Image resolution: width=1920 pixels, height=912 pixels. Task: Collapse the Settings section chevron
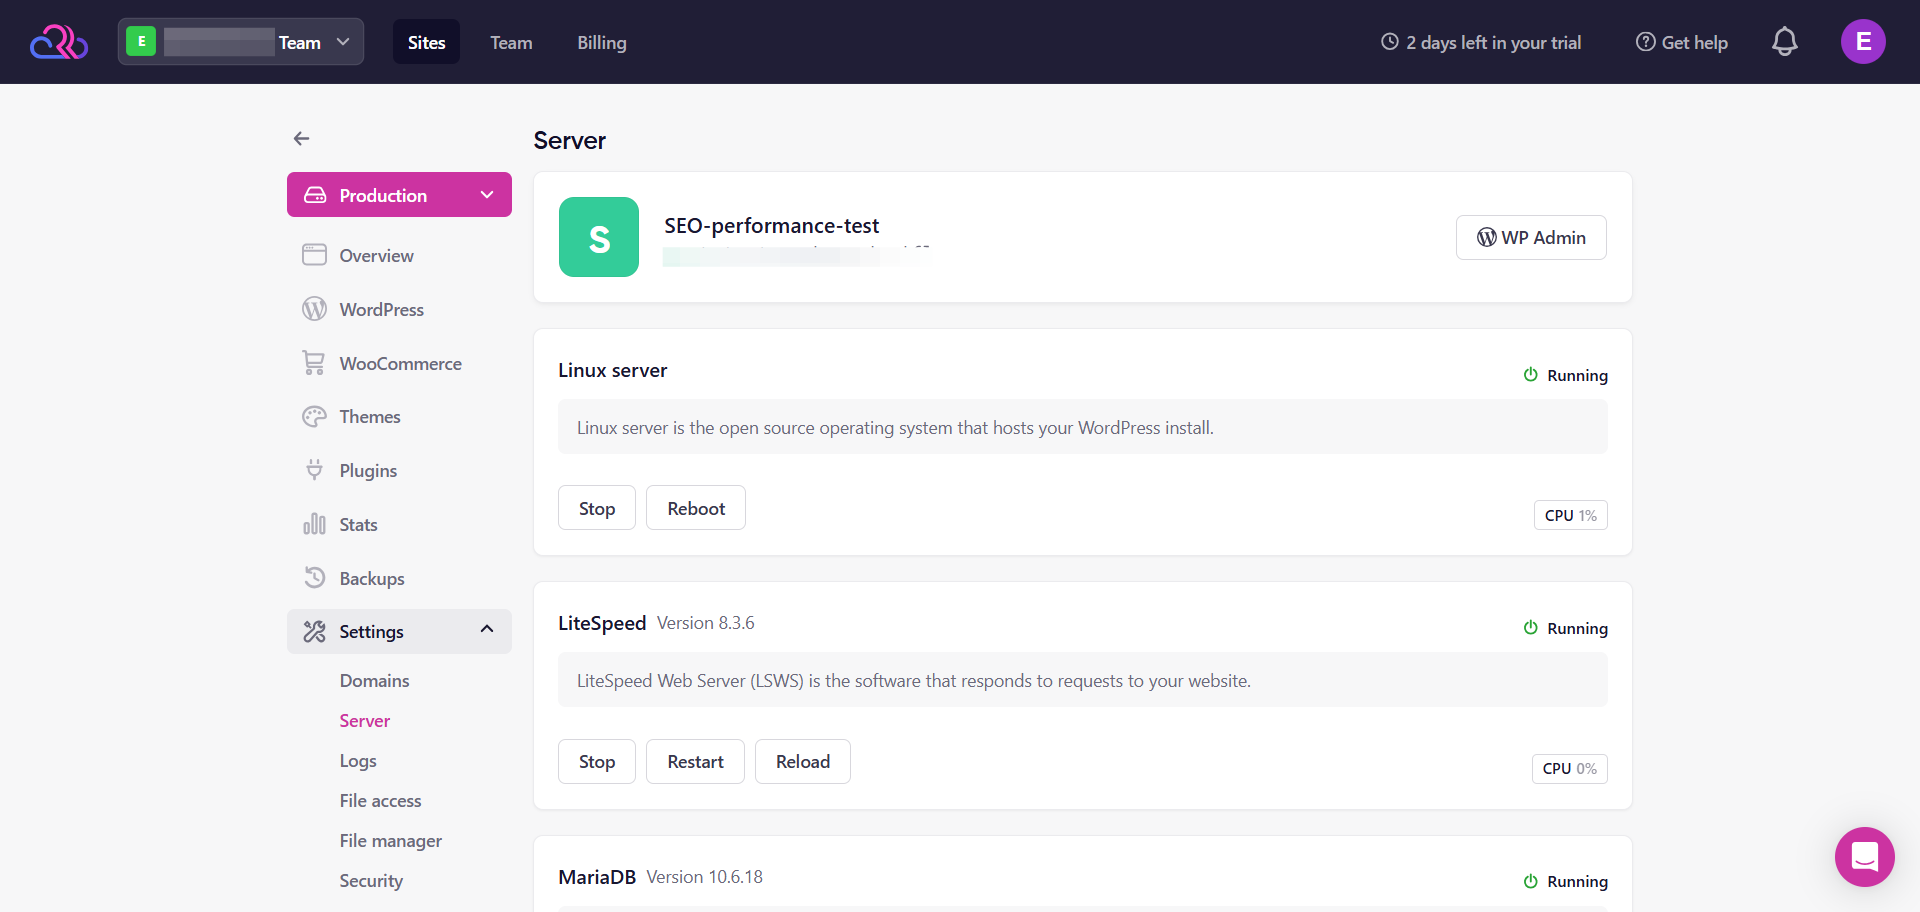click(487, 630)
